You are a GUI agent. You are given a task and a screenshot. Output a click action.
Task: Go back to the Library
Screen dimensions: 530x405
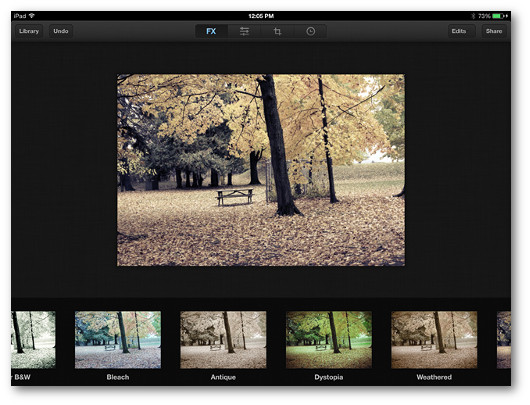click(29, 31)
